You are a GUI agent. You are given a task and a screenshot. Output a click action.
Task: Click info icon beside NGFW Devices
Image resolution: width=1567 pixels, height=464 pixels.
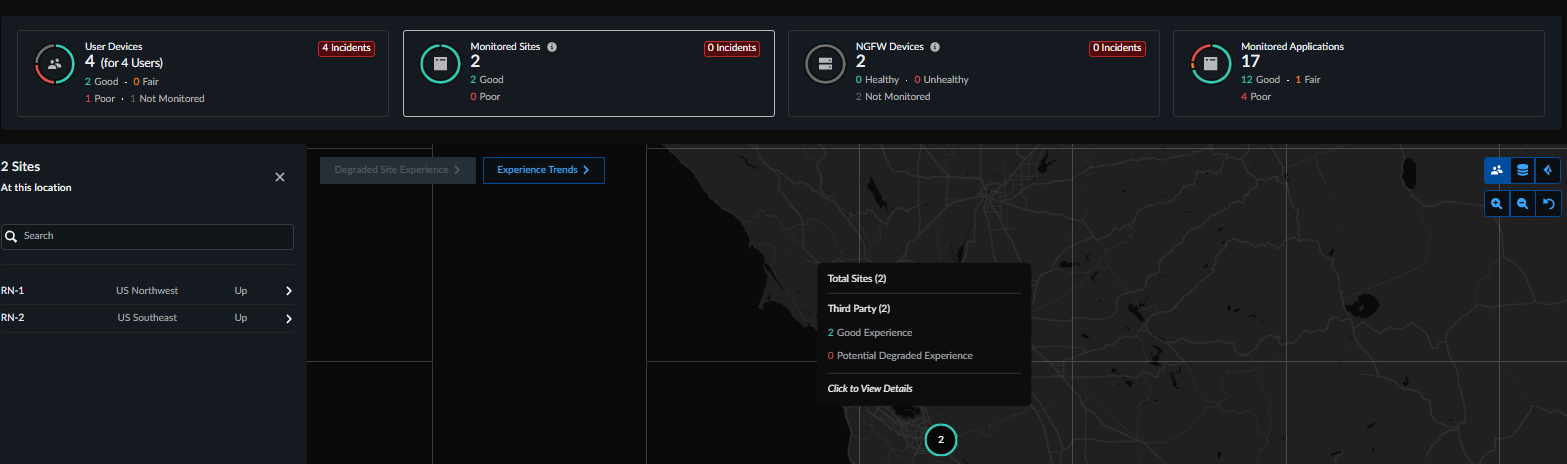click(x=935, y=47)
